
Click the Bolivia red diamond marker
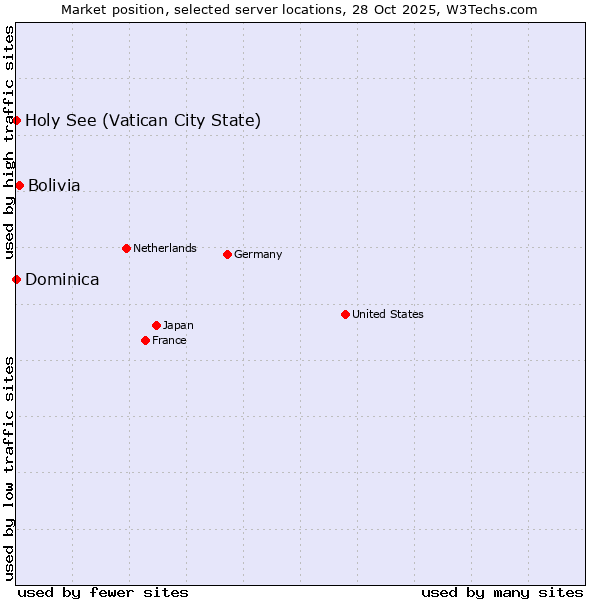19,185
